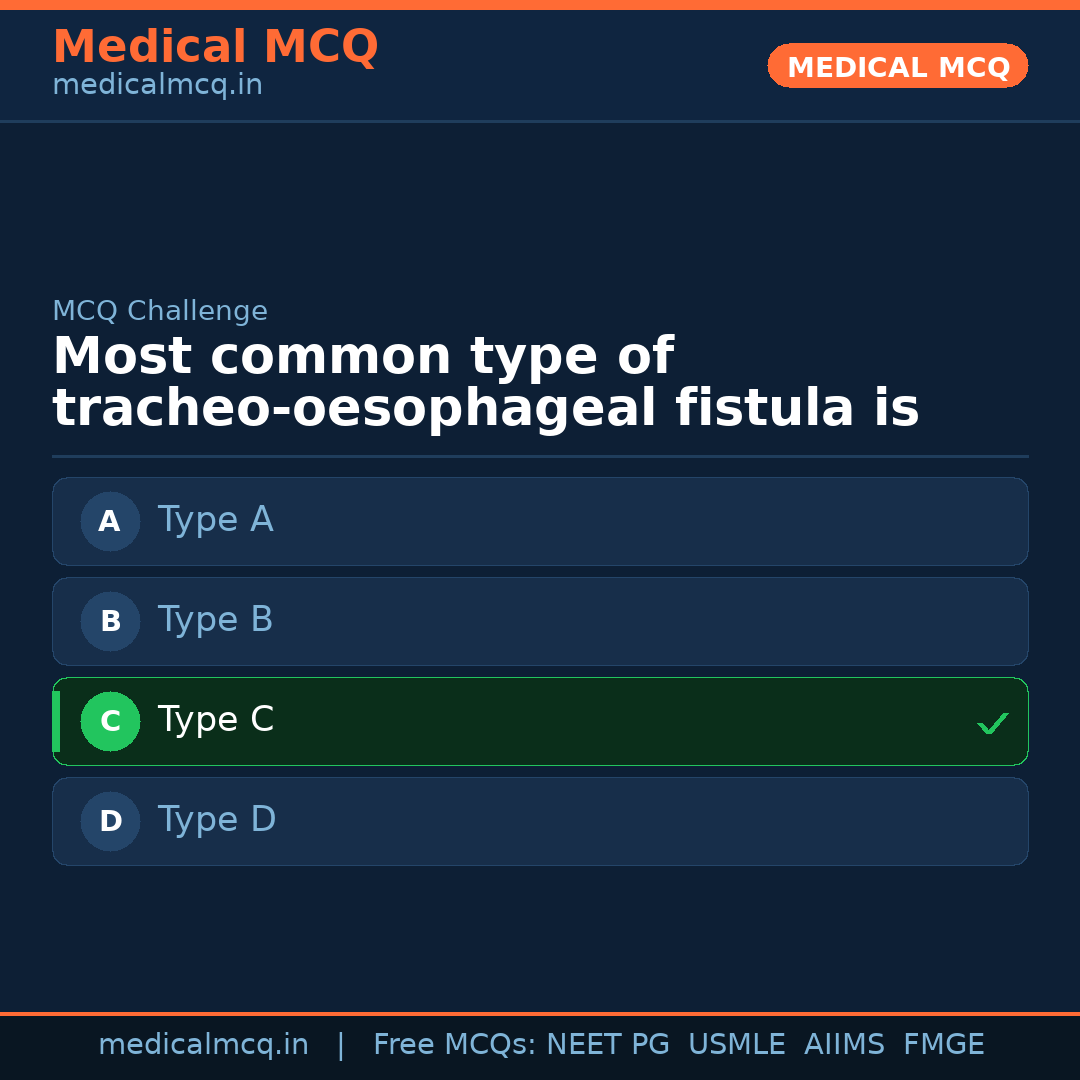Click the USMLE label in footer
Image resolution: width=1080 pixels, height=1080 pixels.
click(736, 1045)
